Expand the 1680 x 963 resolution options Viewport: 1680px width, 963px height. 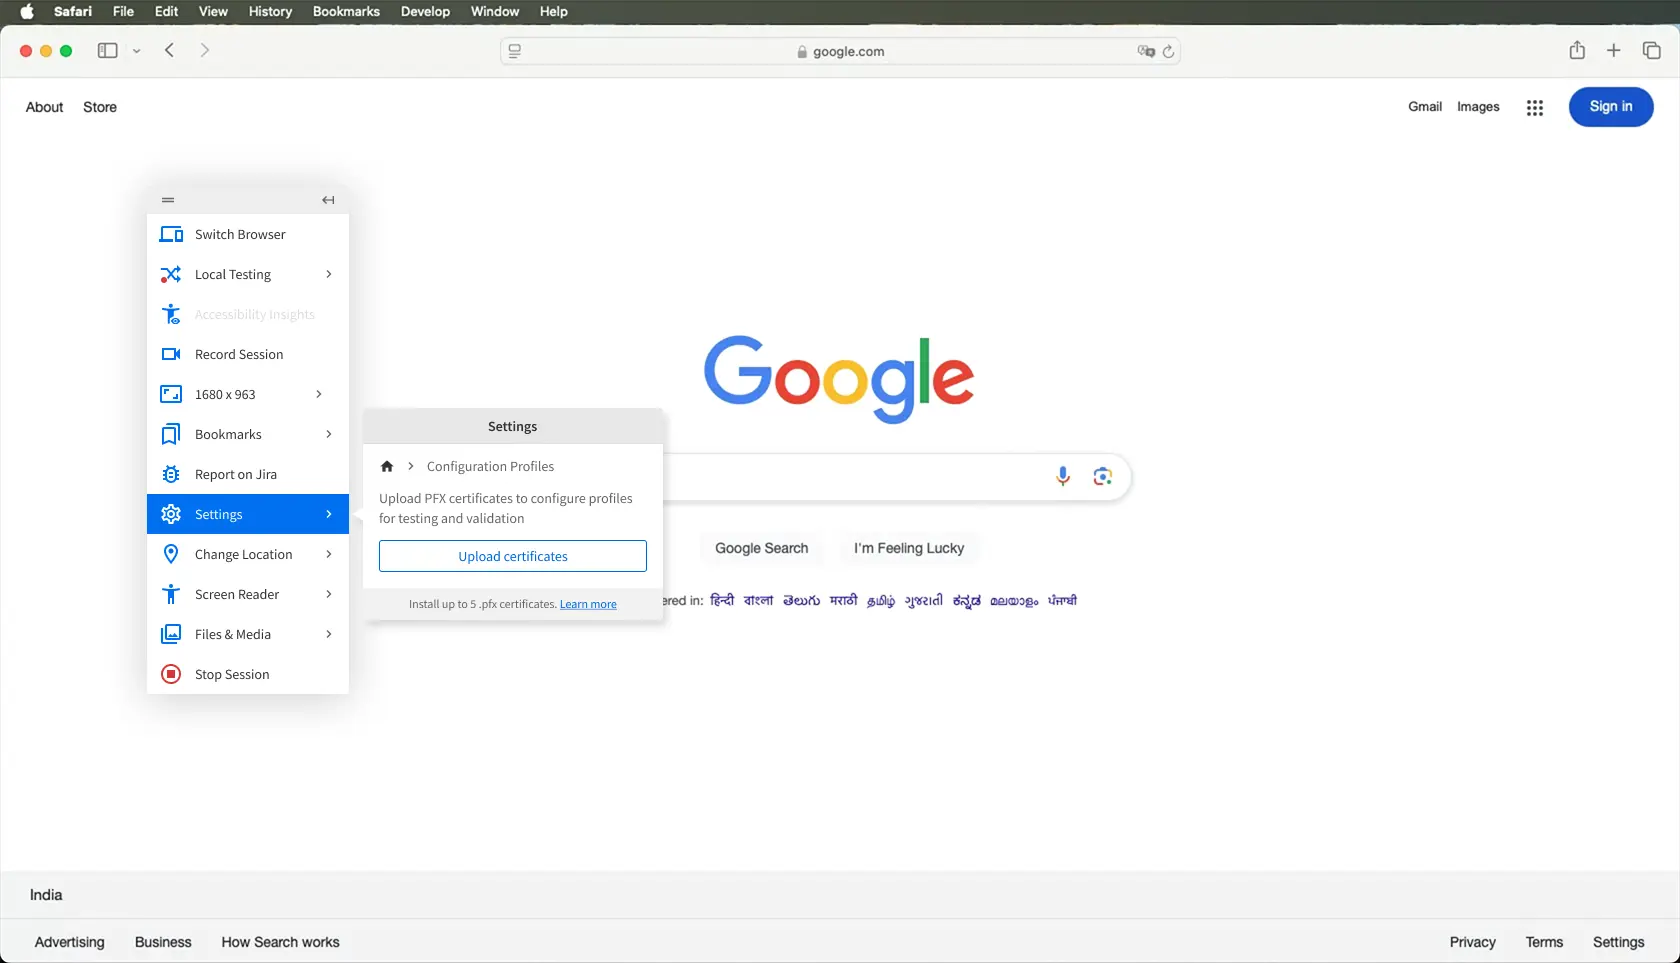pos(319,394)
